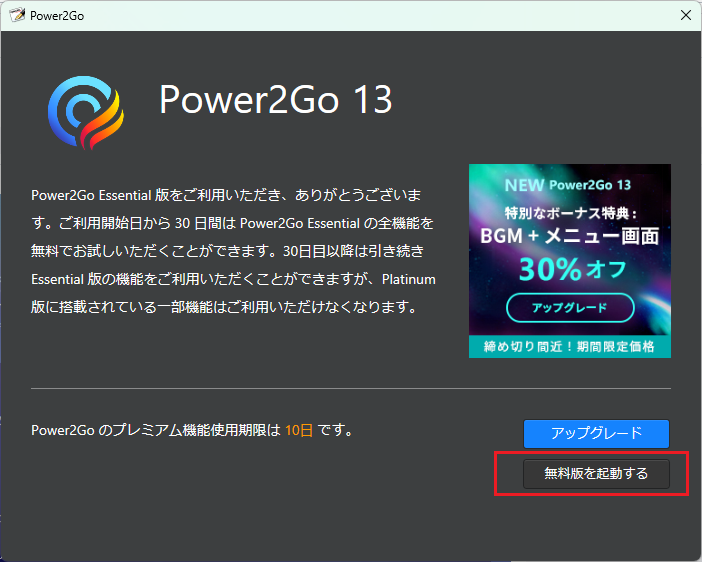Image resolution: width=702 pixels, height=562 pixels.
Task: Click the BGM + メニュー画面 banner text
Action: 569,236
